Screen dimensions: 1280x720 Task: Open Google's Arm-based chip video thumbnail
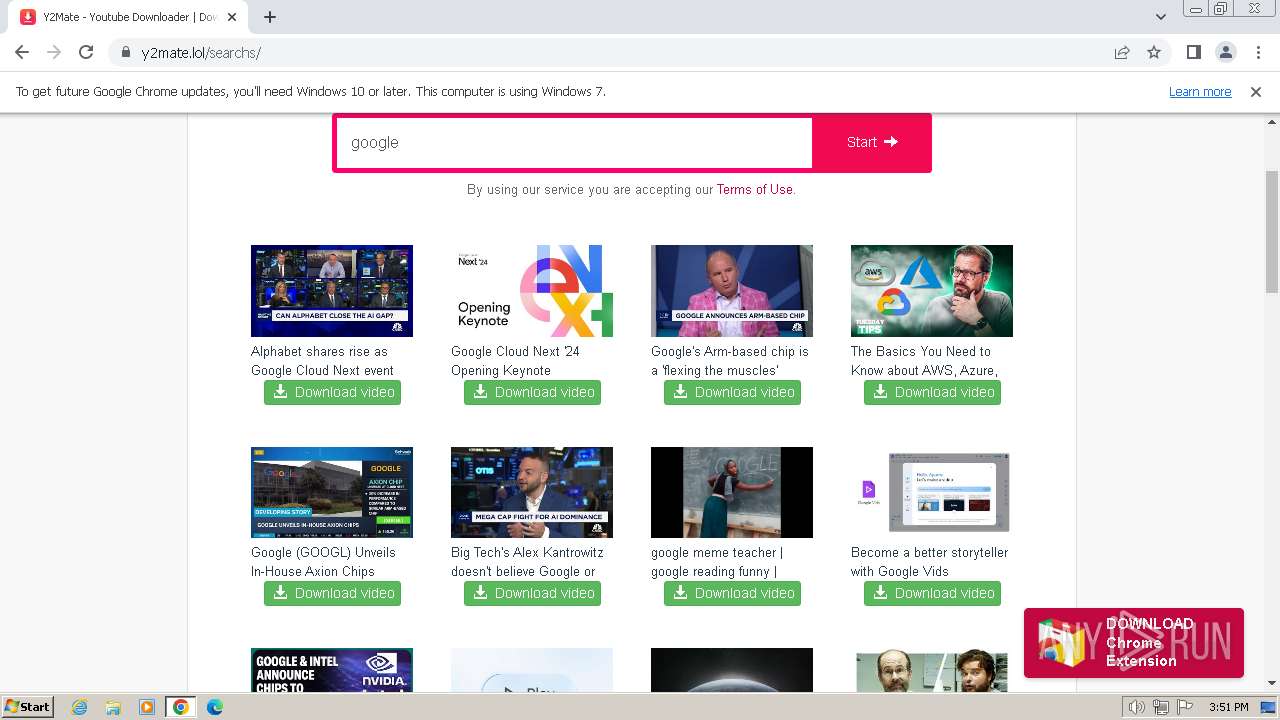pos(732,290)
